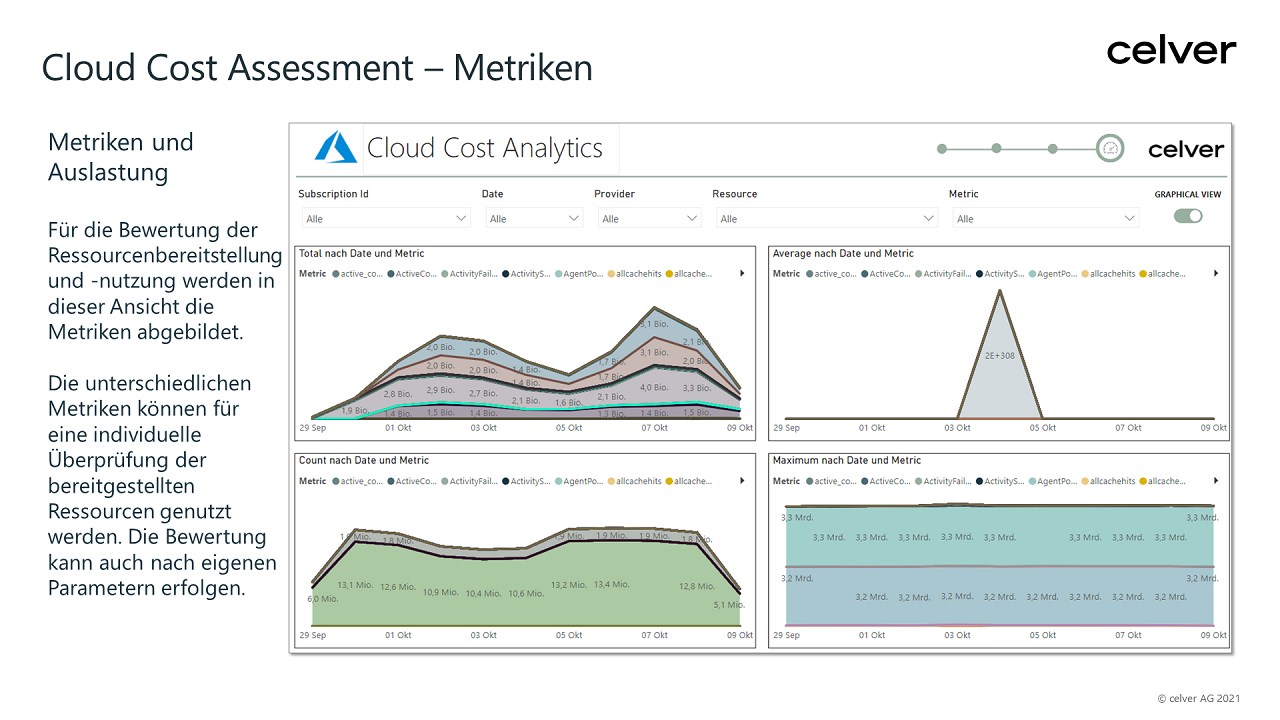Show more legend entries in Maximum chart
Screen dimensions: 1280x720
click(1216, 481)
